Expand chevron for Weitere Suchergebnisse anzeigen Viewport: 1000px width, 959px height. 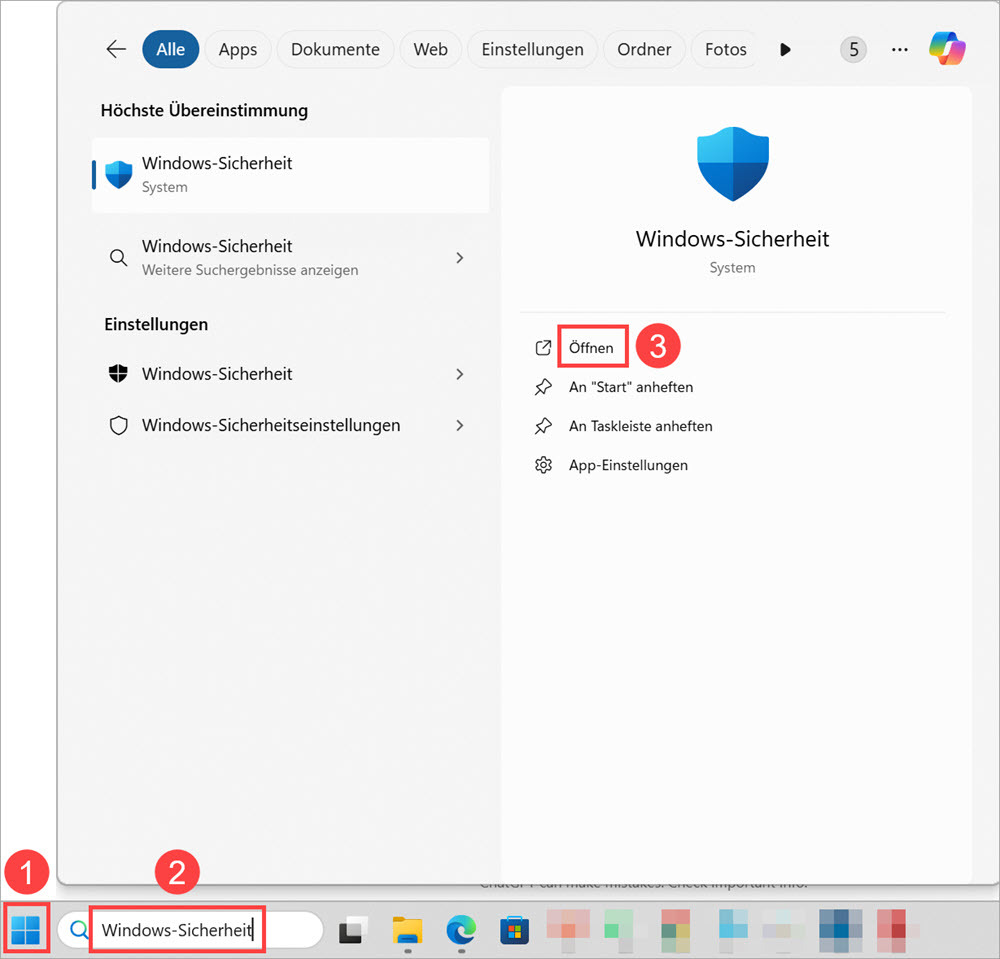(x=460, y=258)
